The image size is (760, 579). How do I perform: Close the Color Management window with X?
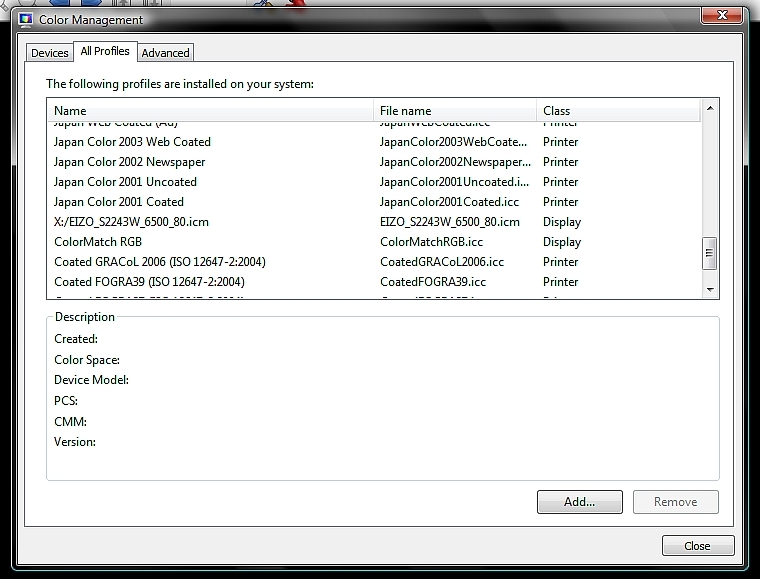coord(722,15)
